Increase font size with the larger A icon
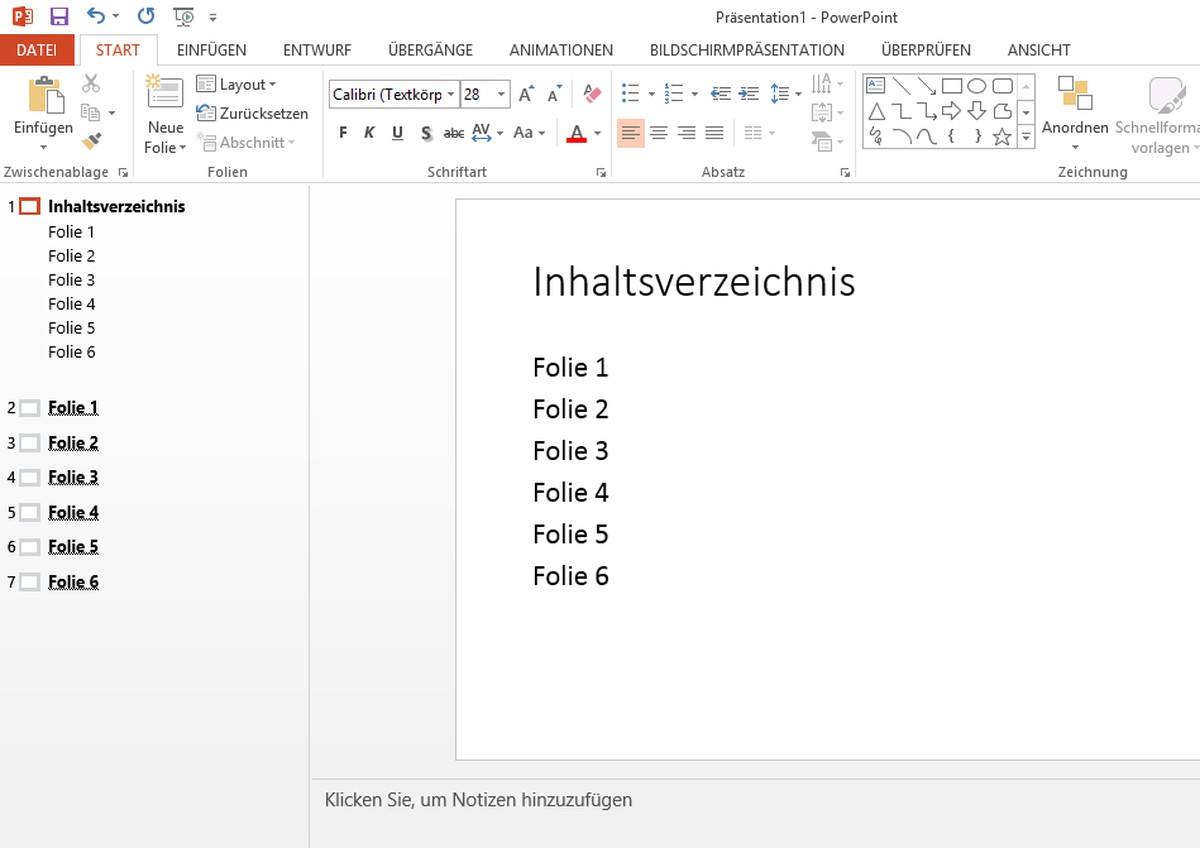This screenshot has height=848, width=1200. [x=526, y=94]
